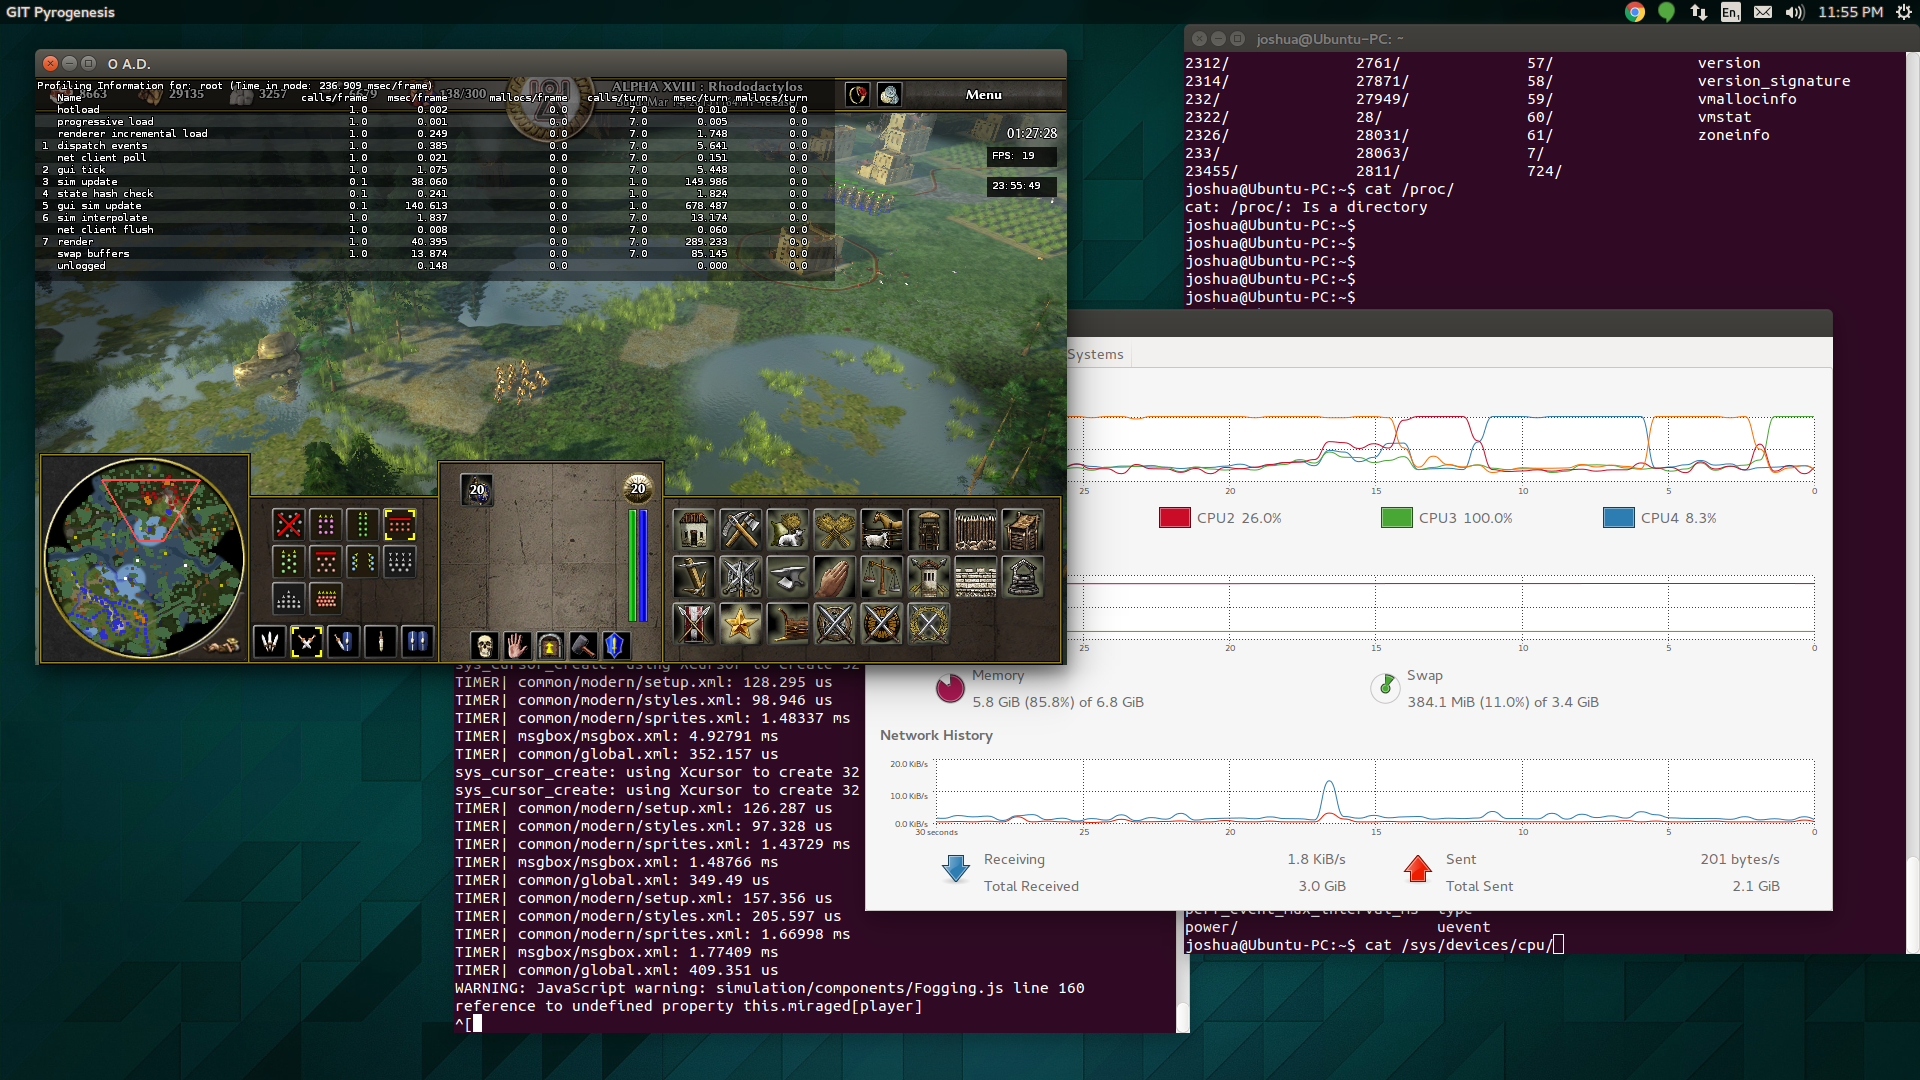This screenshot has height=1080, width=1920.
Task: Select the white wedge formation icon
Action: pyautogui.click(x=289, y=598)
